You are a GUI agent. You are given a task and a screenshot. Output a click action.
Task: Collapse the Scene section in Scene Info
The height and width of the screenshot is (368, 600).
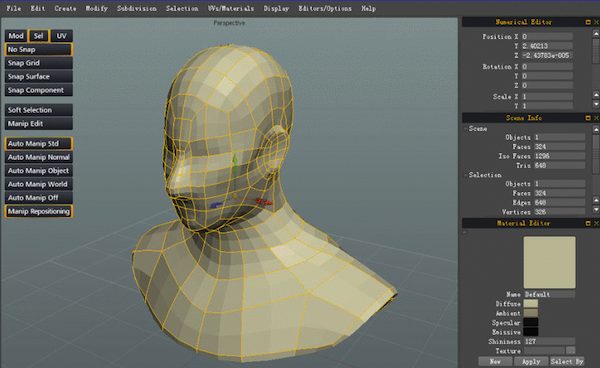pos(466,129)
